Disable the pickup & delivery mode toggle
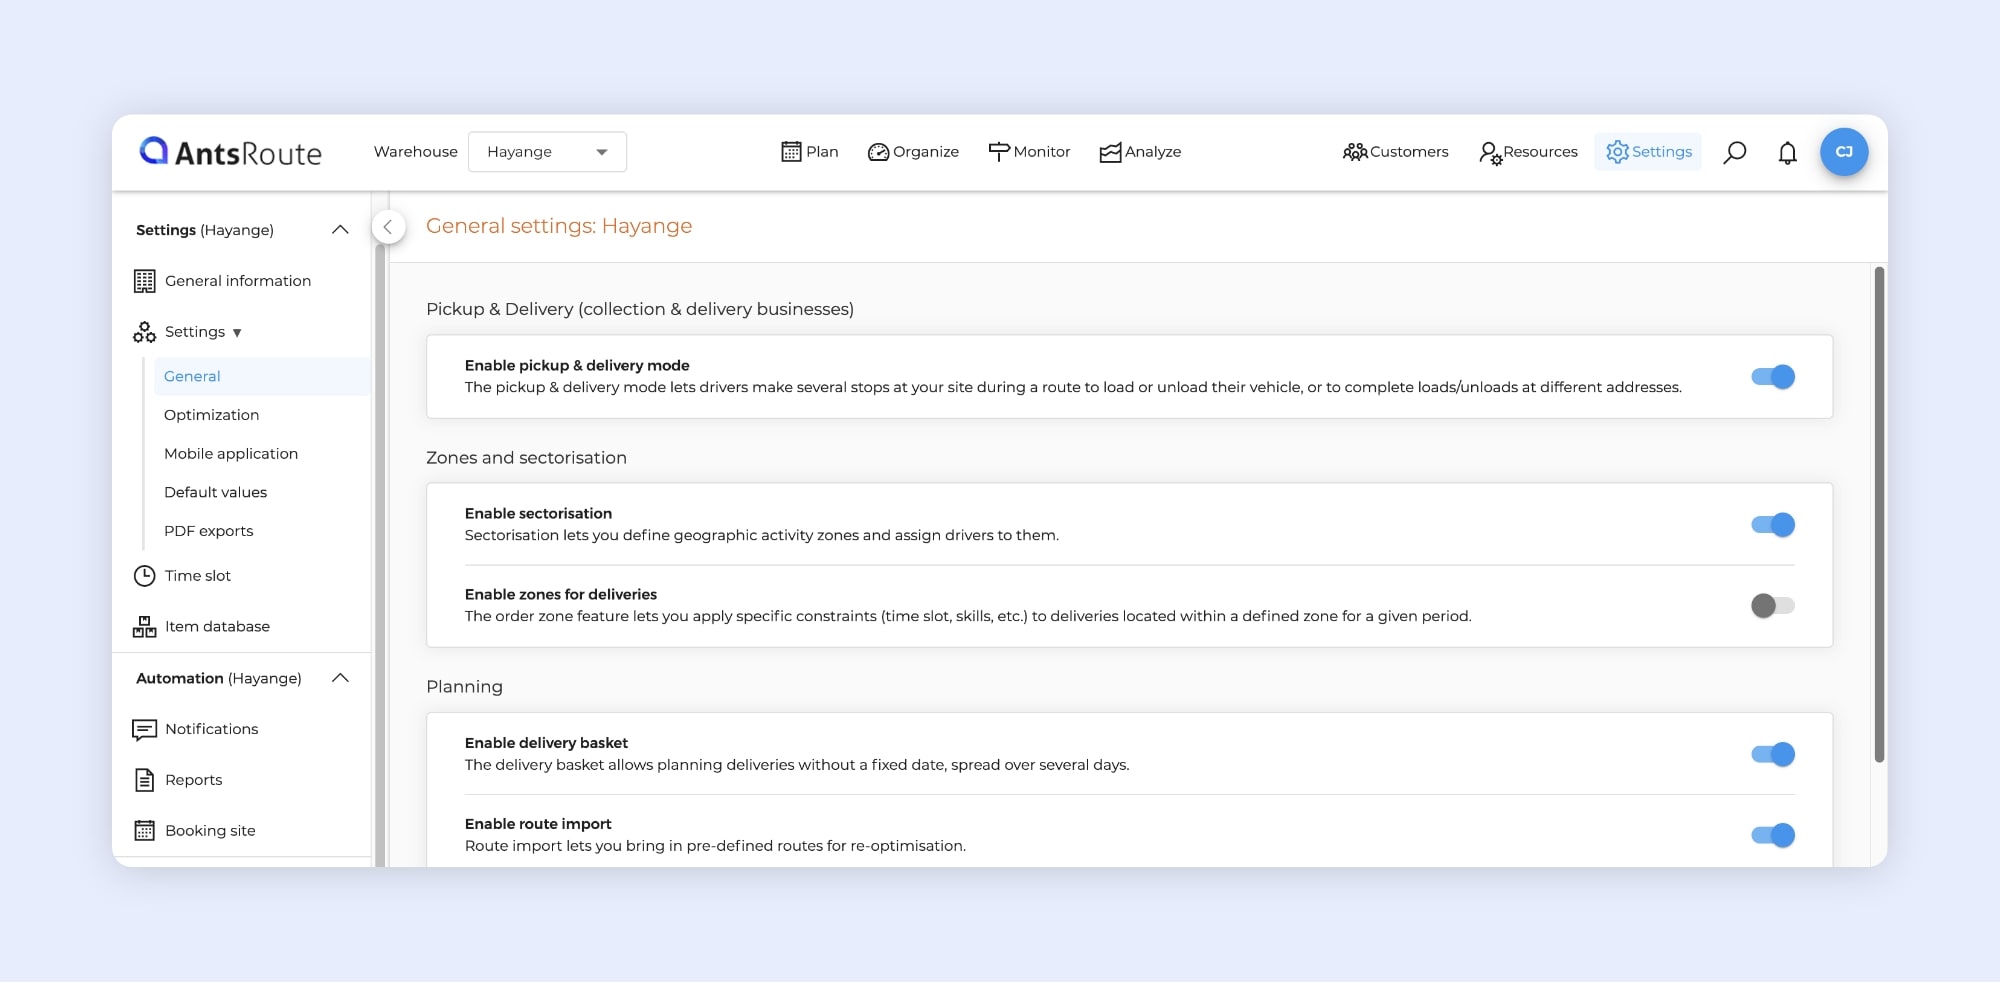The width and height of the screenshot is (2000, 983). pos(1772,377)
